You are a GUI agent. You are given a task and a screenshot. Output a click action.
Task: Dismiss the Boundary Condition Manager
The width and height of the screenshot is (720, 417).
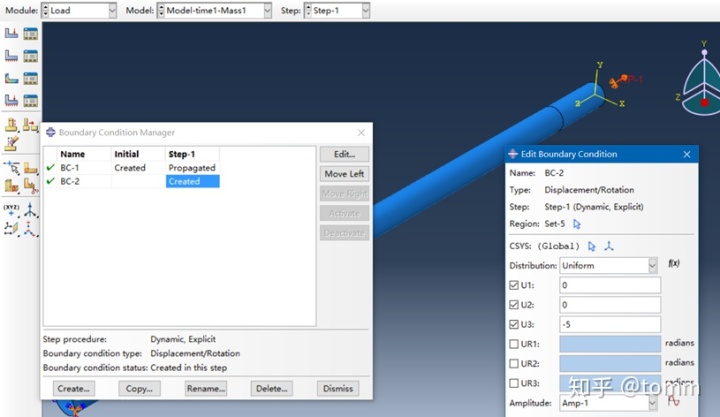pos(338,389)
